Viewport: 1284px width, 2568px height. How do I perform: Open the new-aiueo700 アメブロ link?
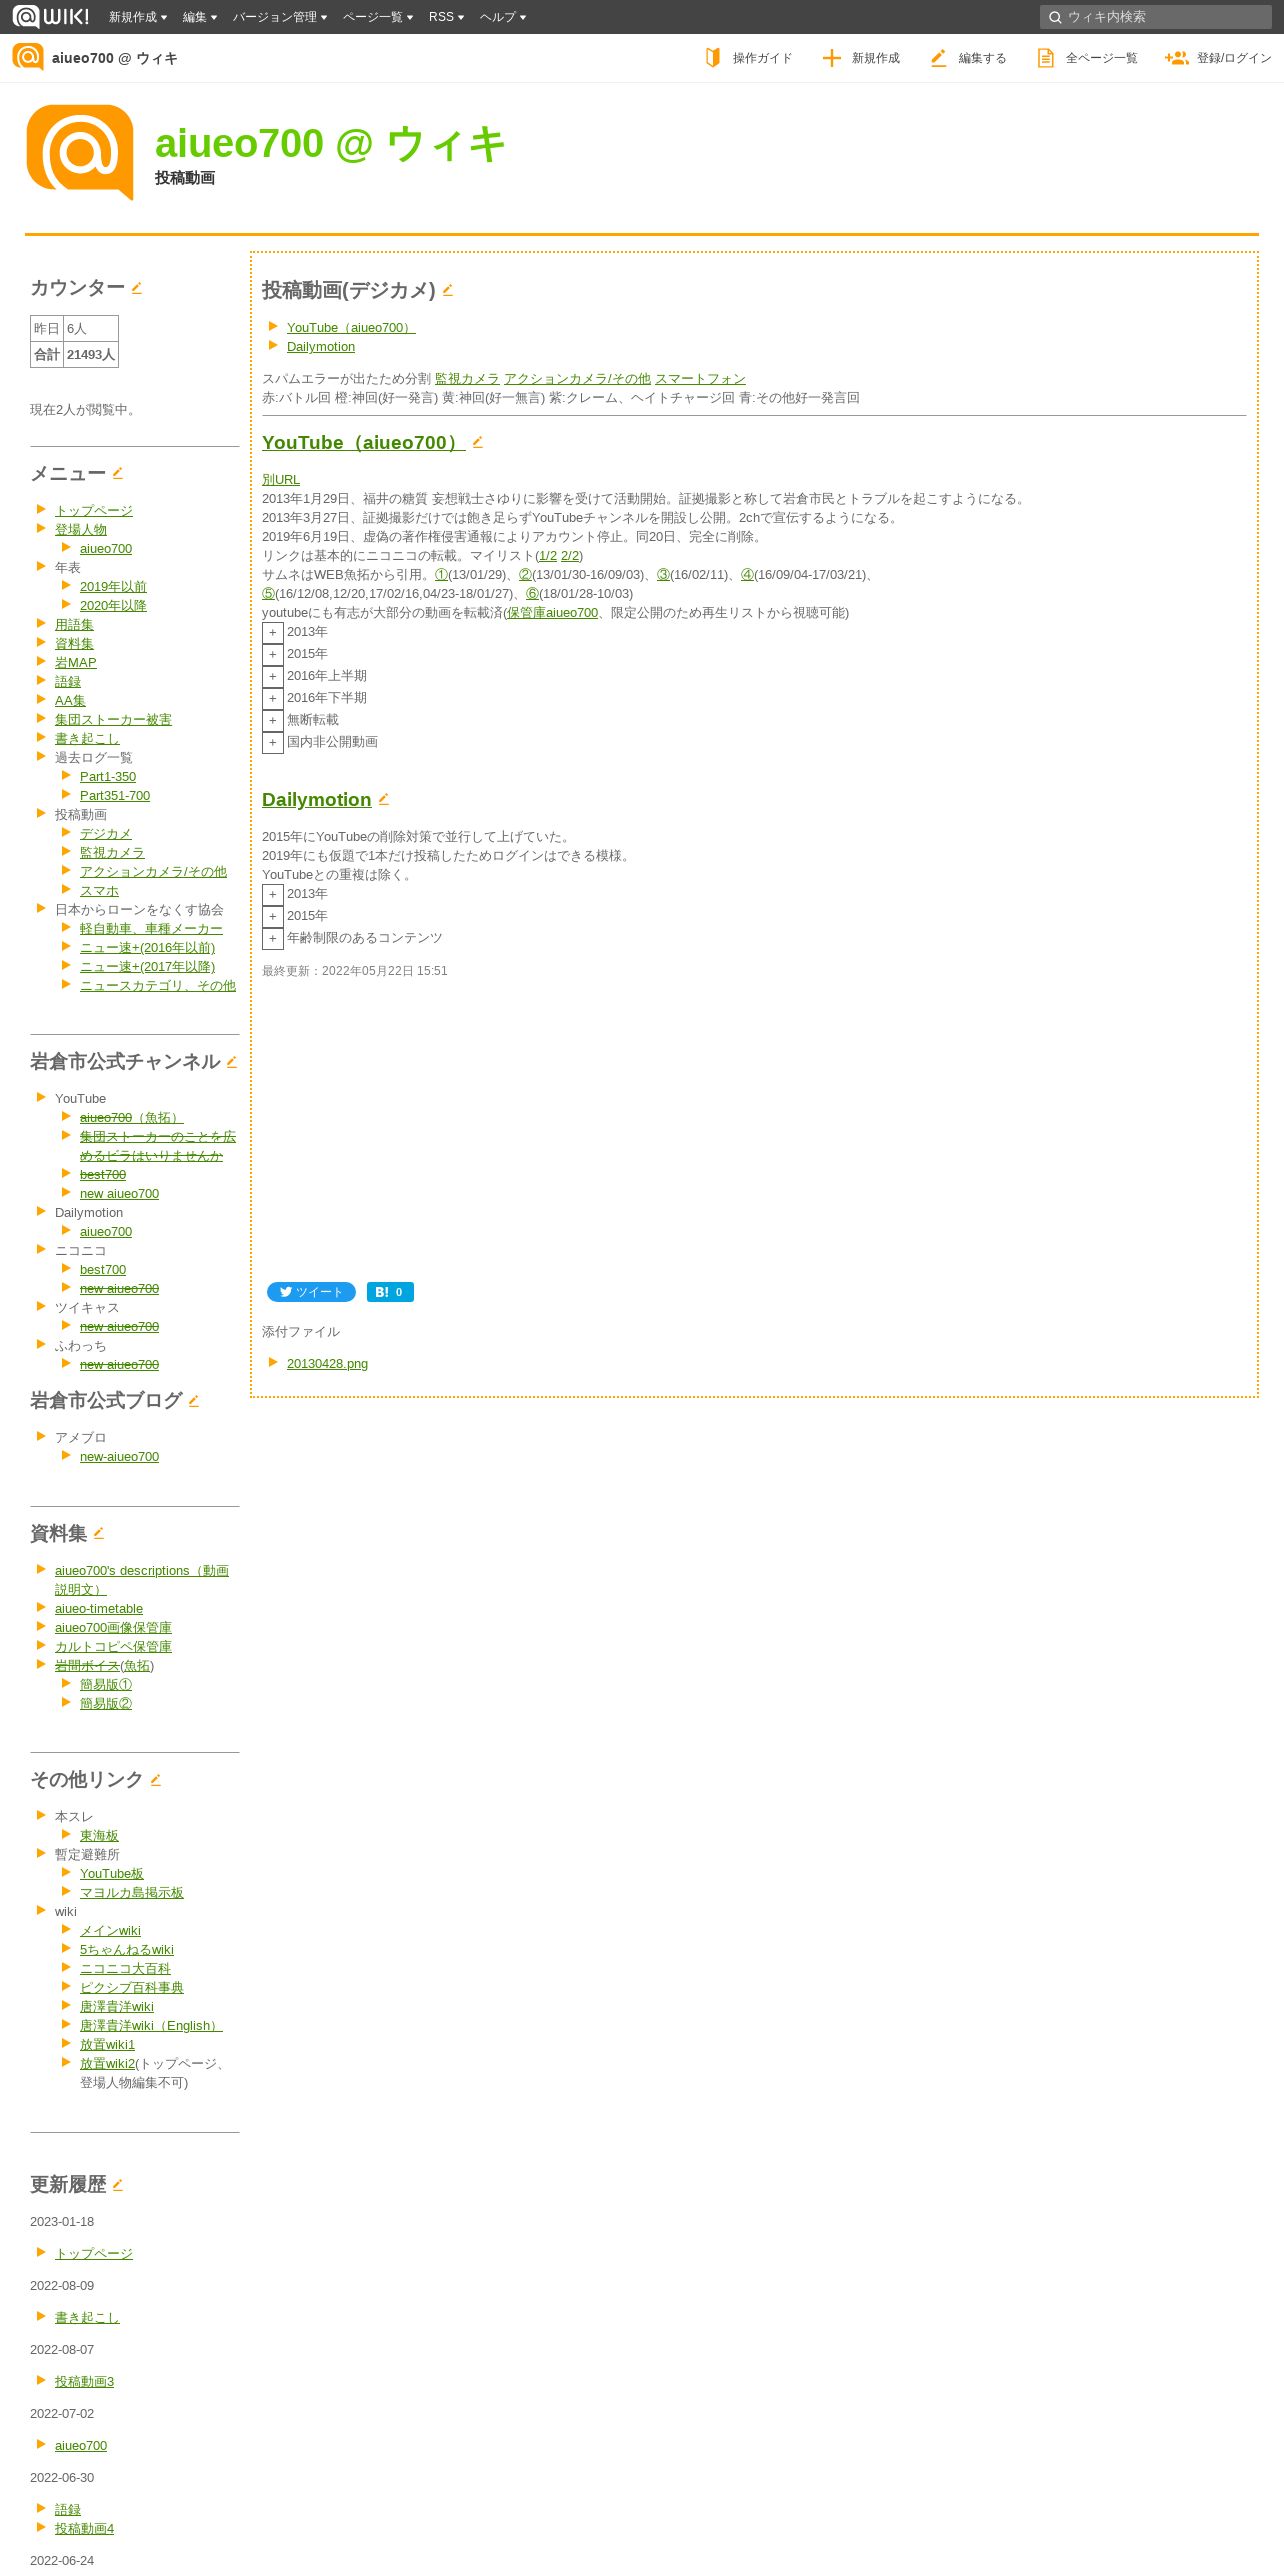click(119, 1457)
